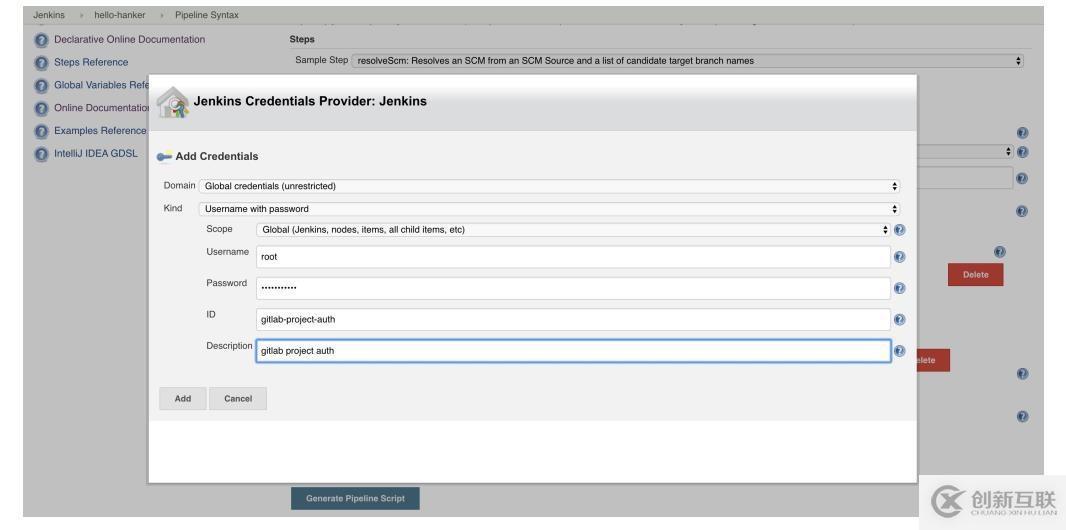Go to Jenkins in the breadcrumb
1066x530 pixels.
49,15
